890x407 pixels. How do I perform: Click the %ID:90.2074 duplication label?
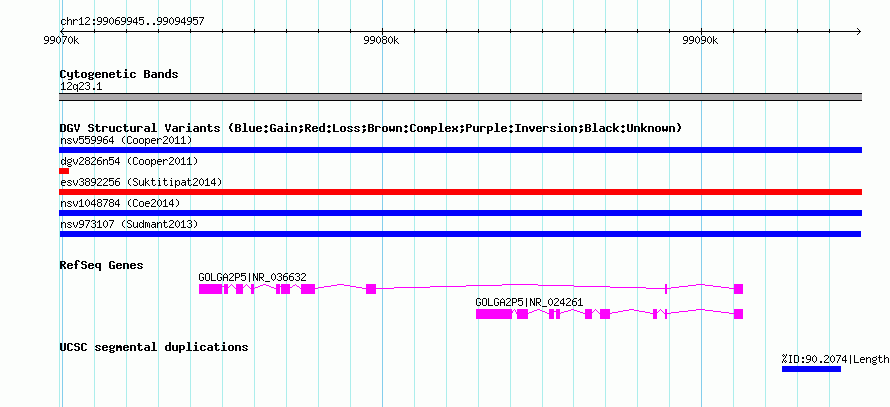(x=836, y=359)
